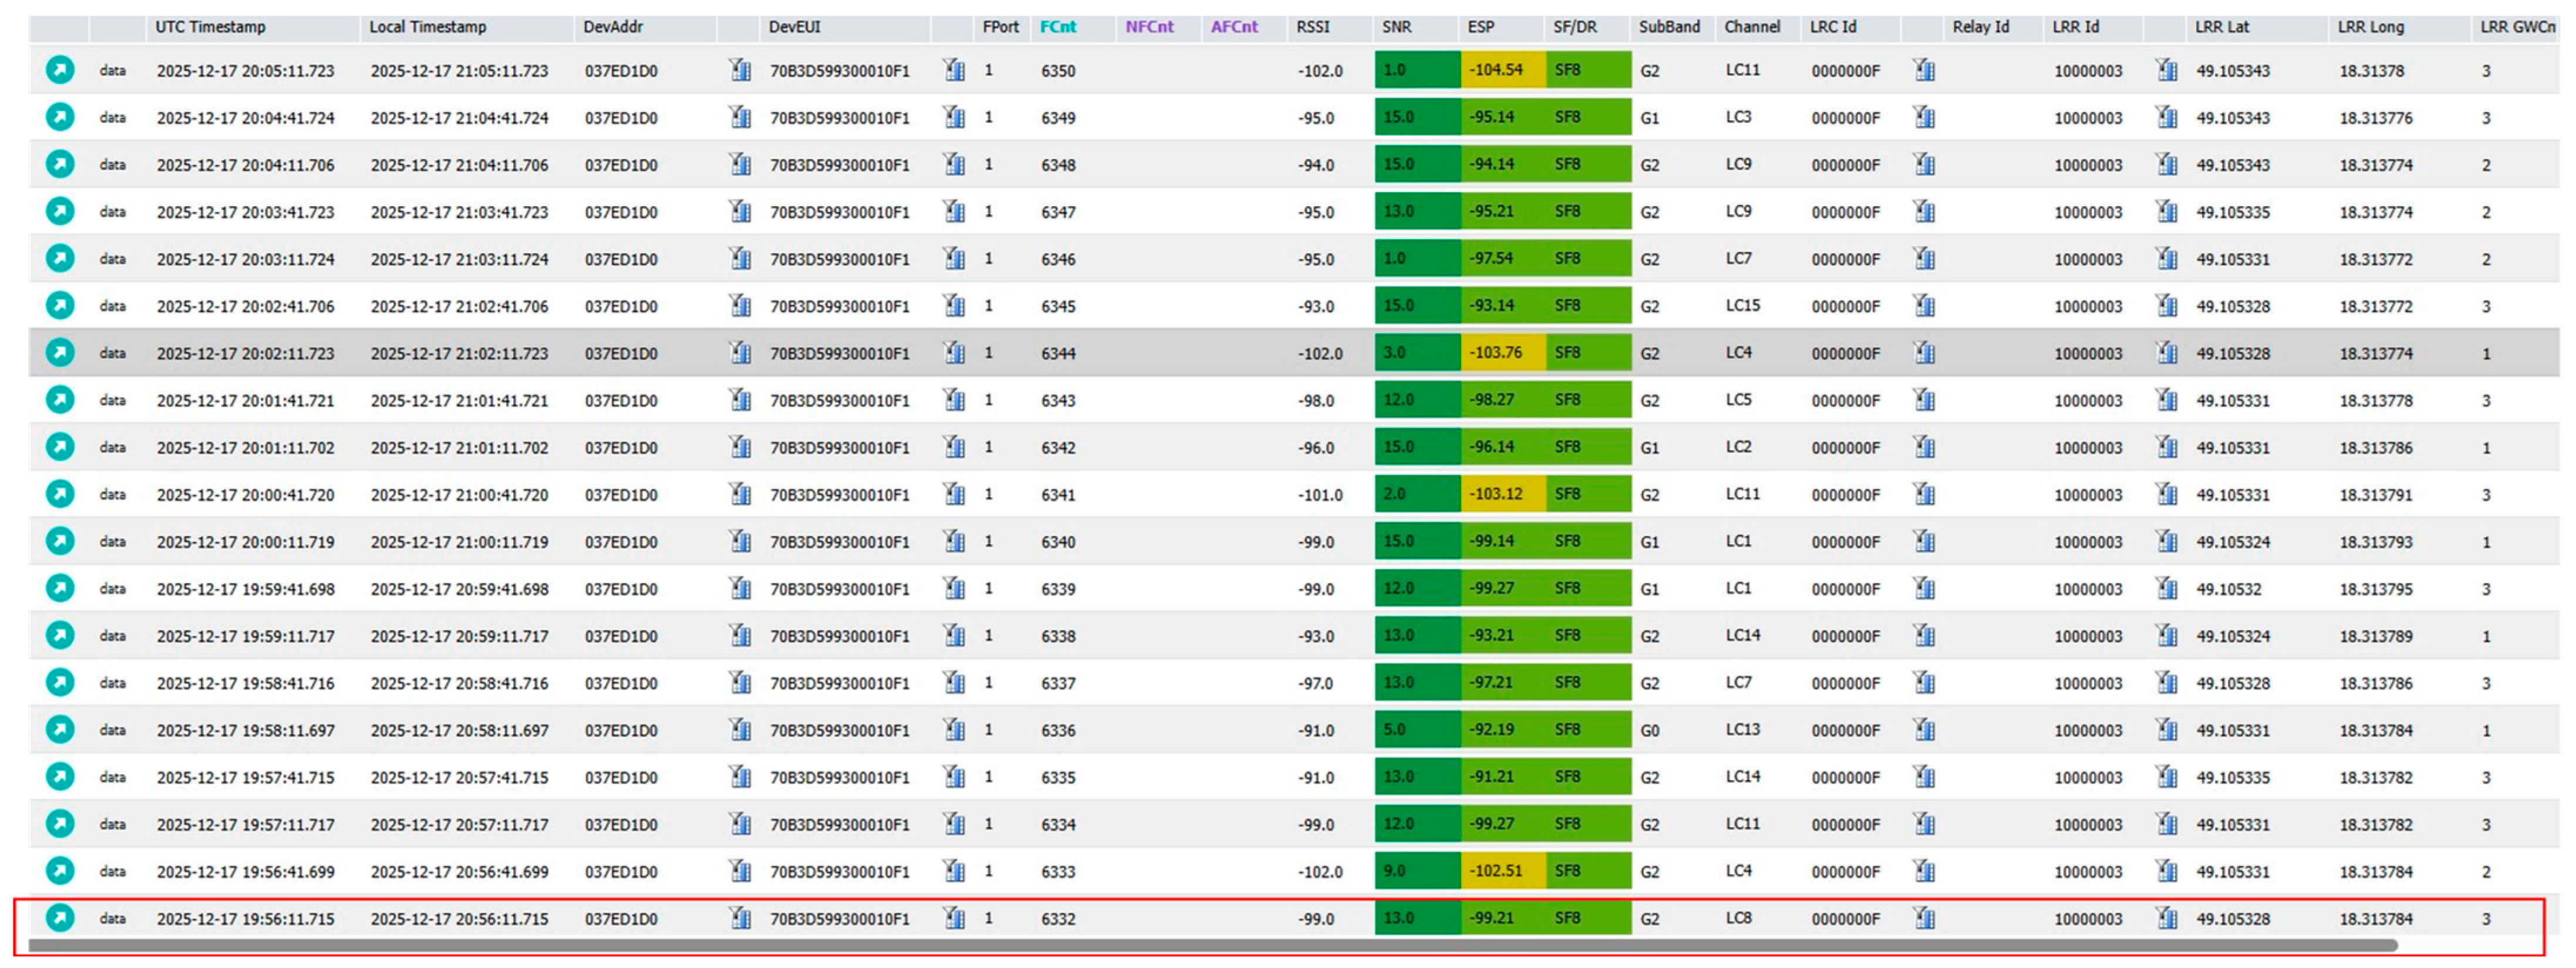Screen dimensions: 2576x968
Task: Click the DevAddr filter icon in the FCnt 6339 row
Action: (740, 588)
